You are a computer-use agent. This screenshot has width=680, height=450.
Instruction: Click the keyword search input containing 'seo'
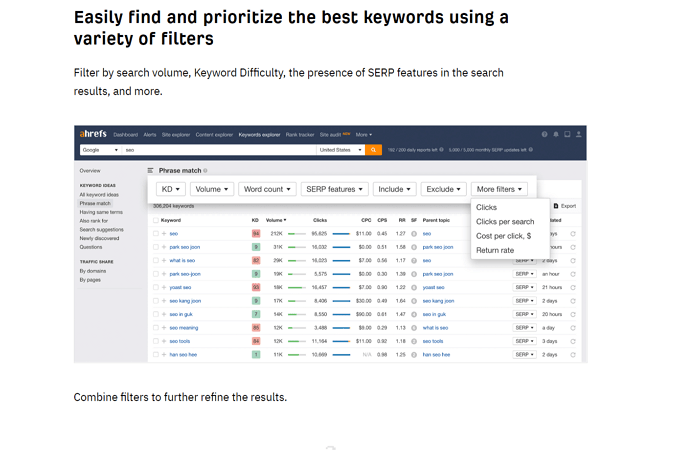click(219, 150)
